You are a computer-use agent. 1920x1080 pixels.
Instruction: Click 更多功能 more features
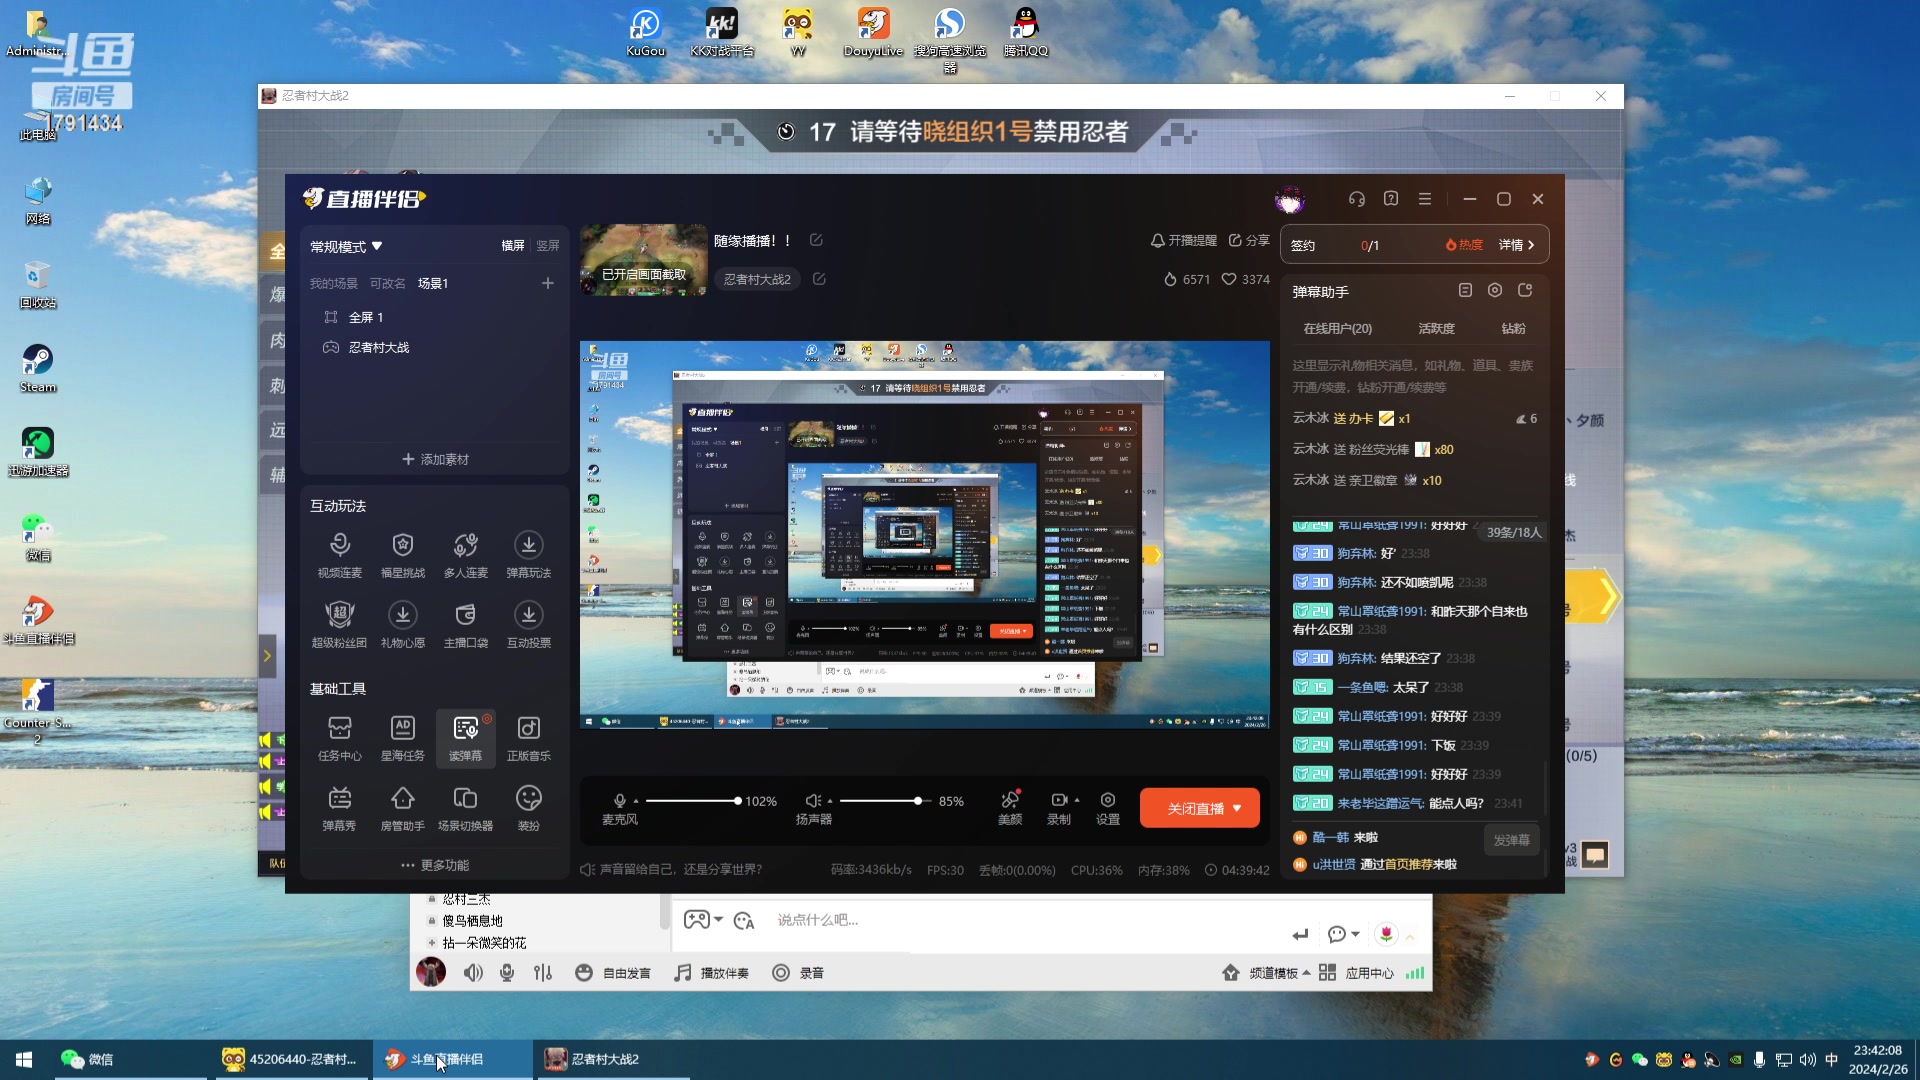pos(435,865)
